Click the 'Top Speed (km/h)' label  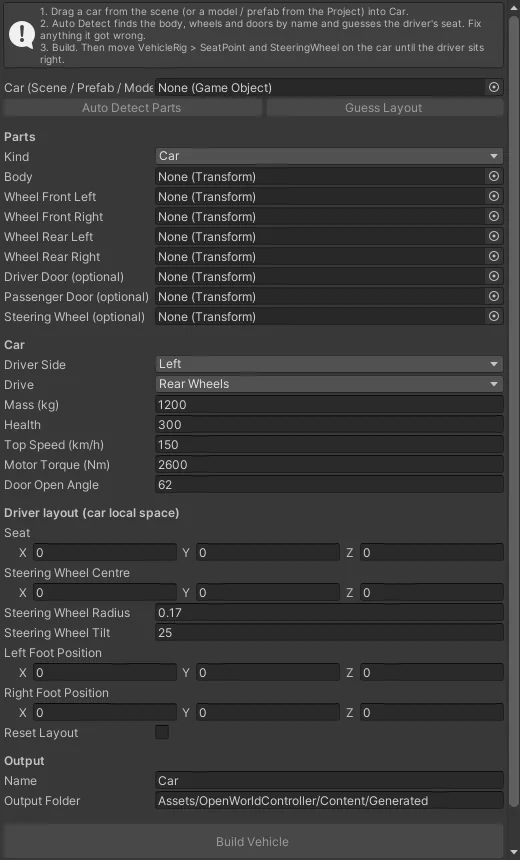pos(54,445)
